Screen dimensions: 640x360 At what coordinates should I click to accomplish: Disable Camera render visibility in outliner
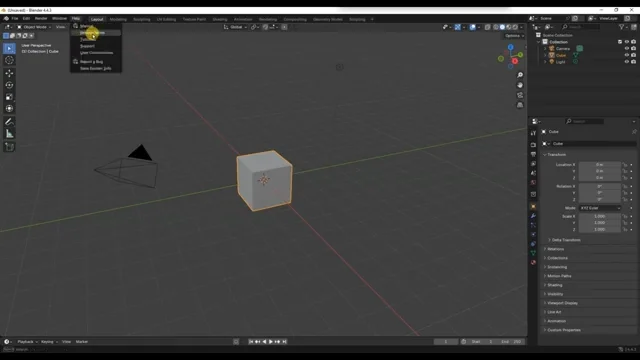point(633,49)
